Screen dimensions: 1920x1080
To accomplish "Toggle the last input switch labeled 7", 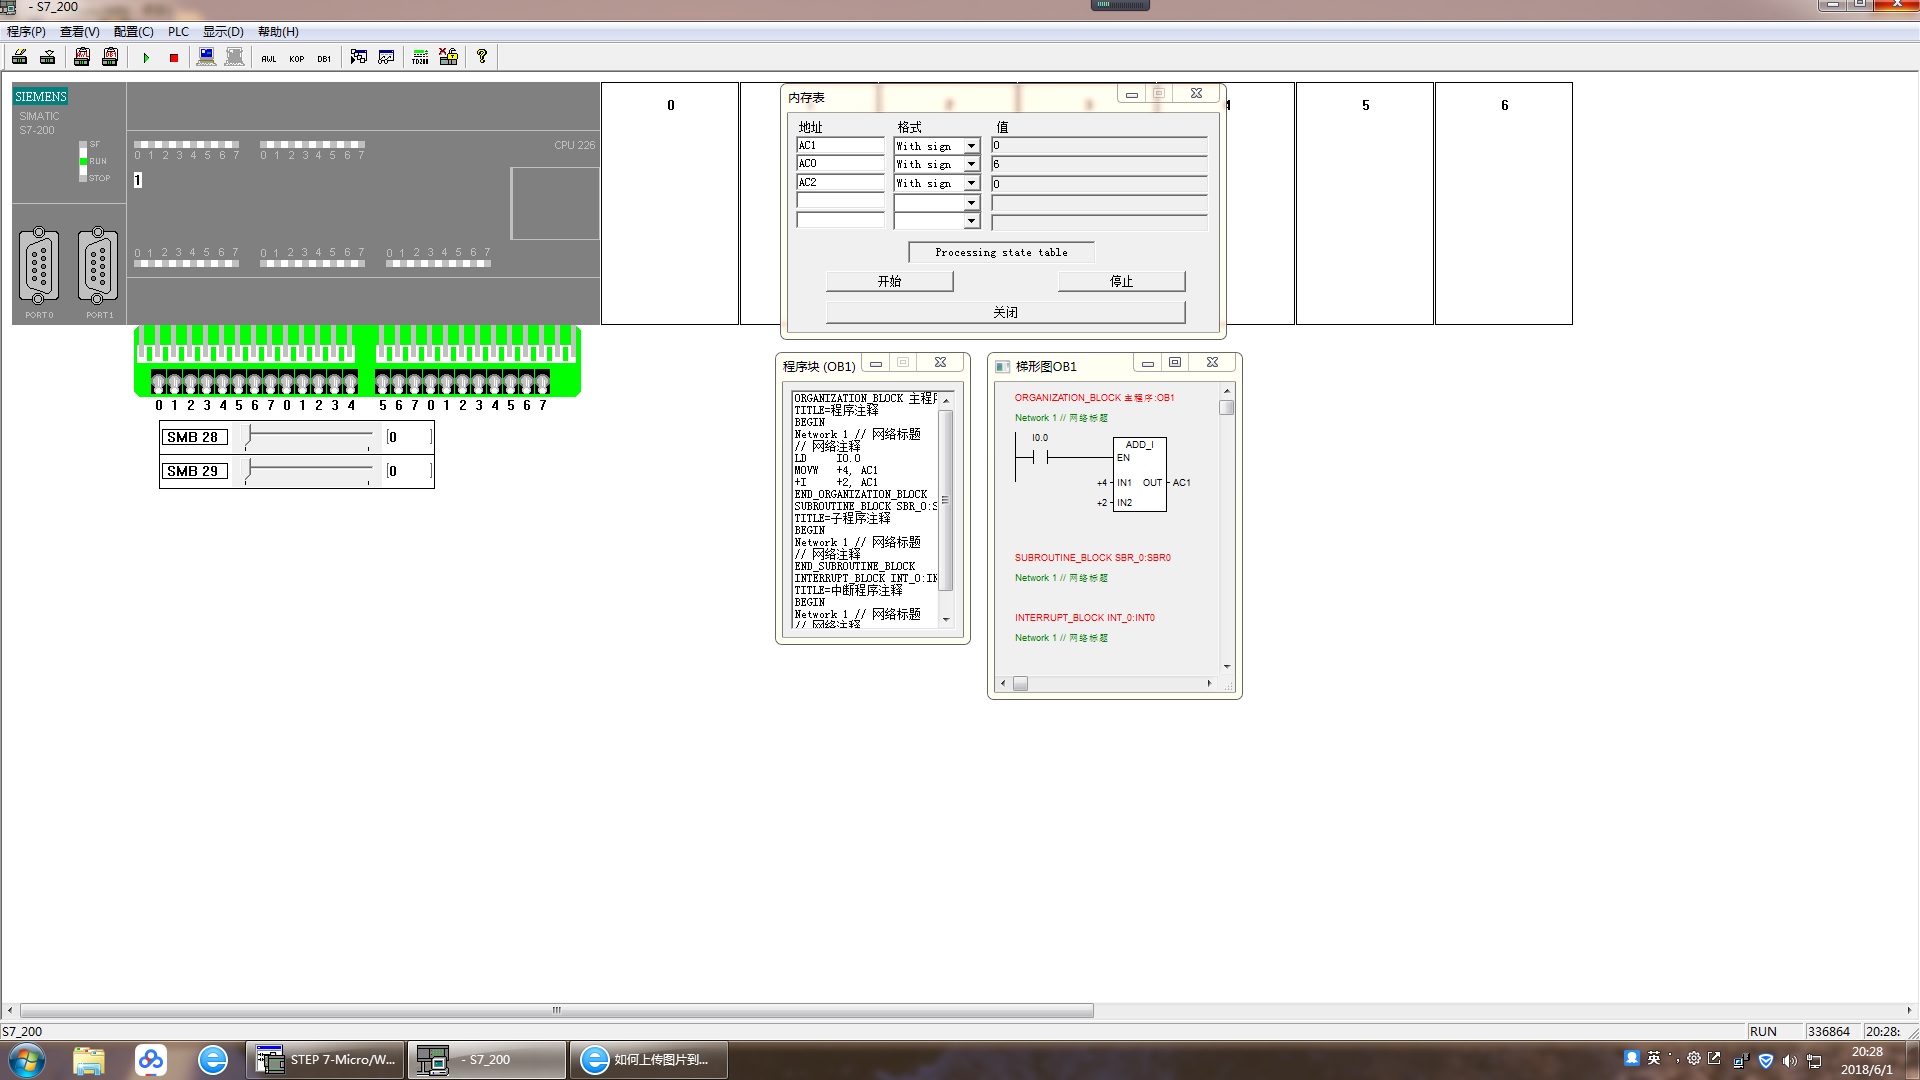I will pyautogui.click(x=543, y=383).
